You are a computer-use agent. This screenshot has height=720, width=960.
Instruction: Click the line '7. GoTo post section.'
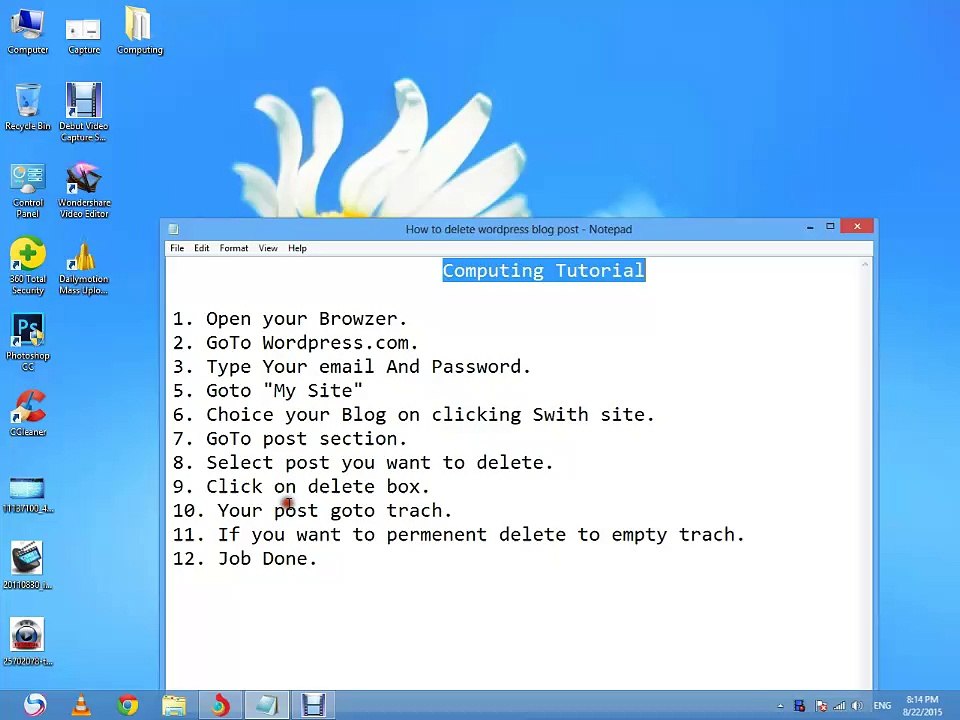coord(290,439)
